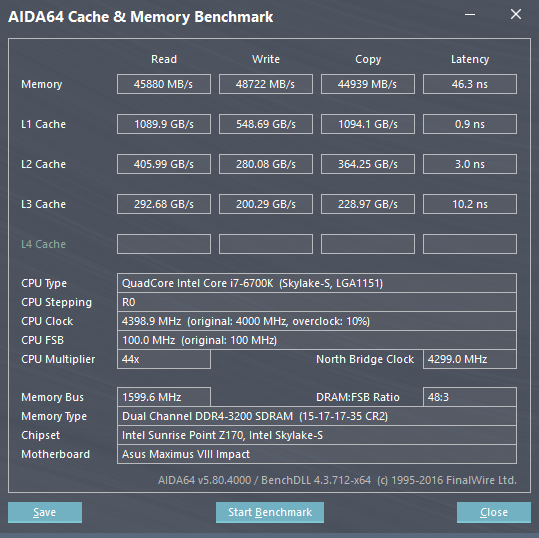Click the Motherboard Asus Maximus VIII Impact field

pyautogui.click(x=317, y=454)
